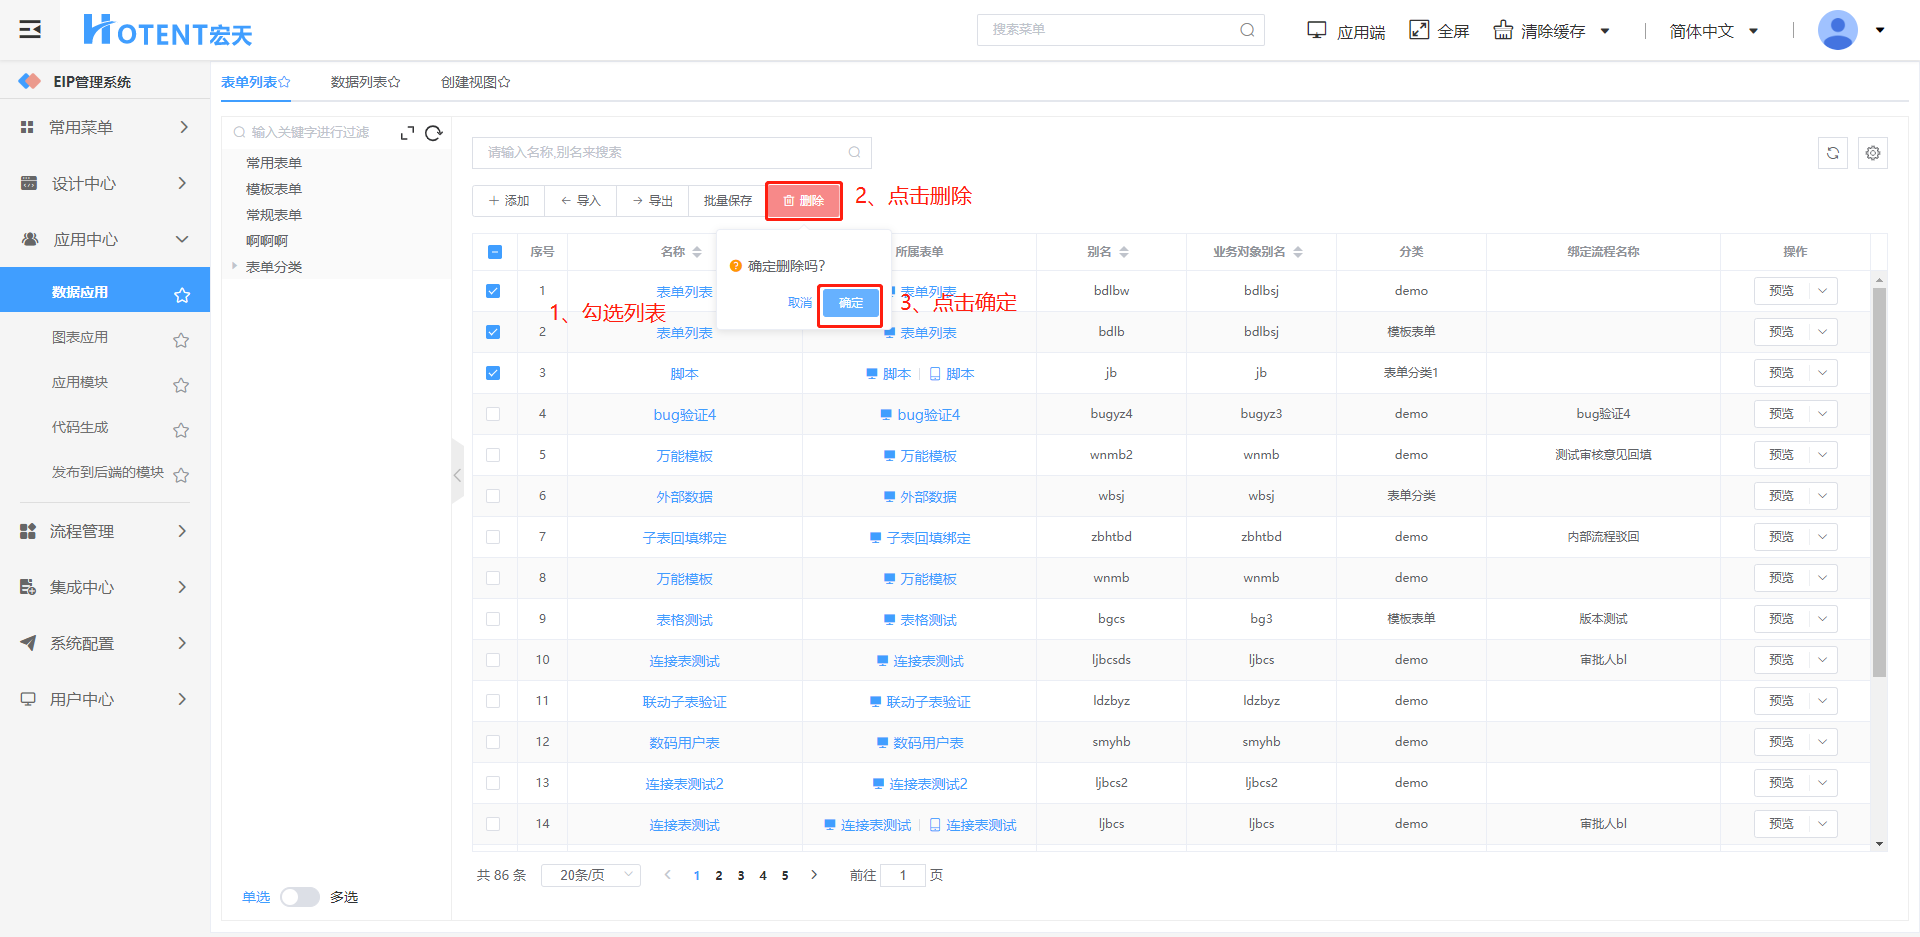
Task: Favorite 图表应用 with its star icon
Action: tap(181, 340)
